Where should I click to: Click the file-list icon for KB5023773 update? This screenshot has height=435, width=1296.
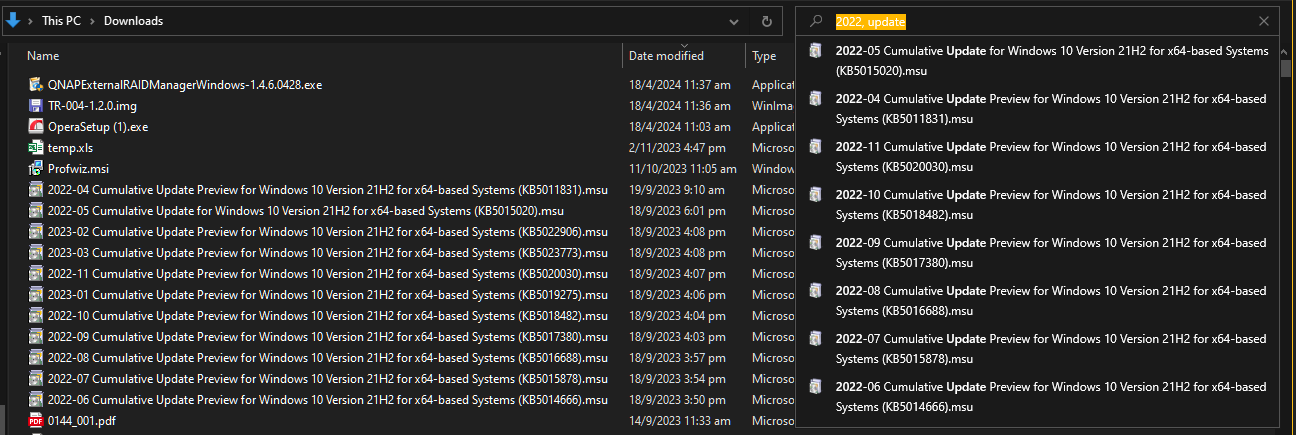pyautogui.click(x=36, y=253)
